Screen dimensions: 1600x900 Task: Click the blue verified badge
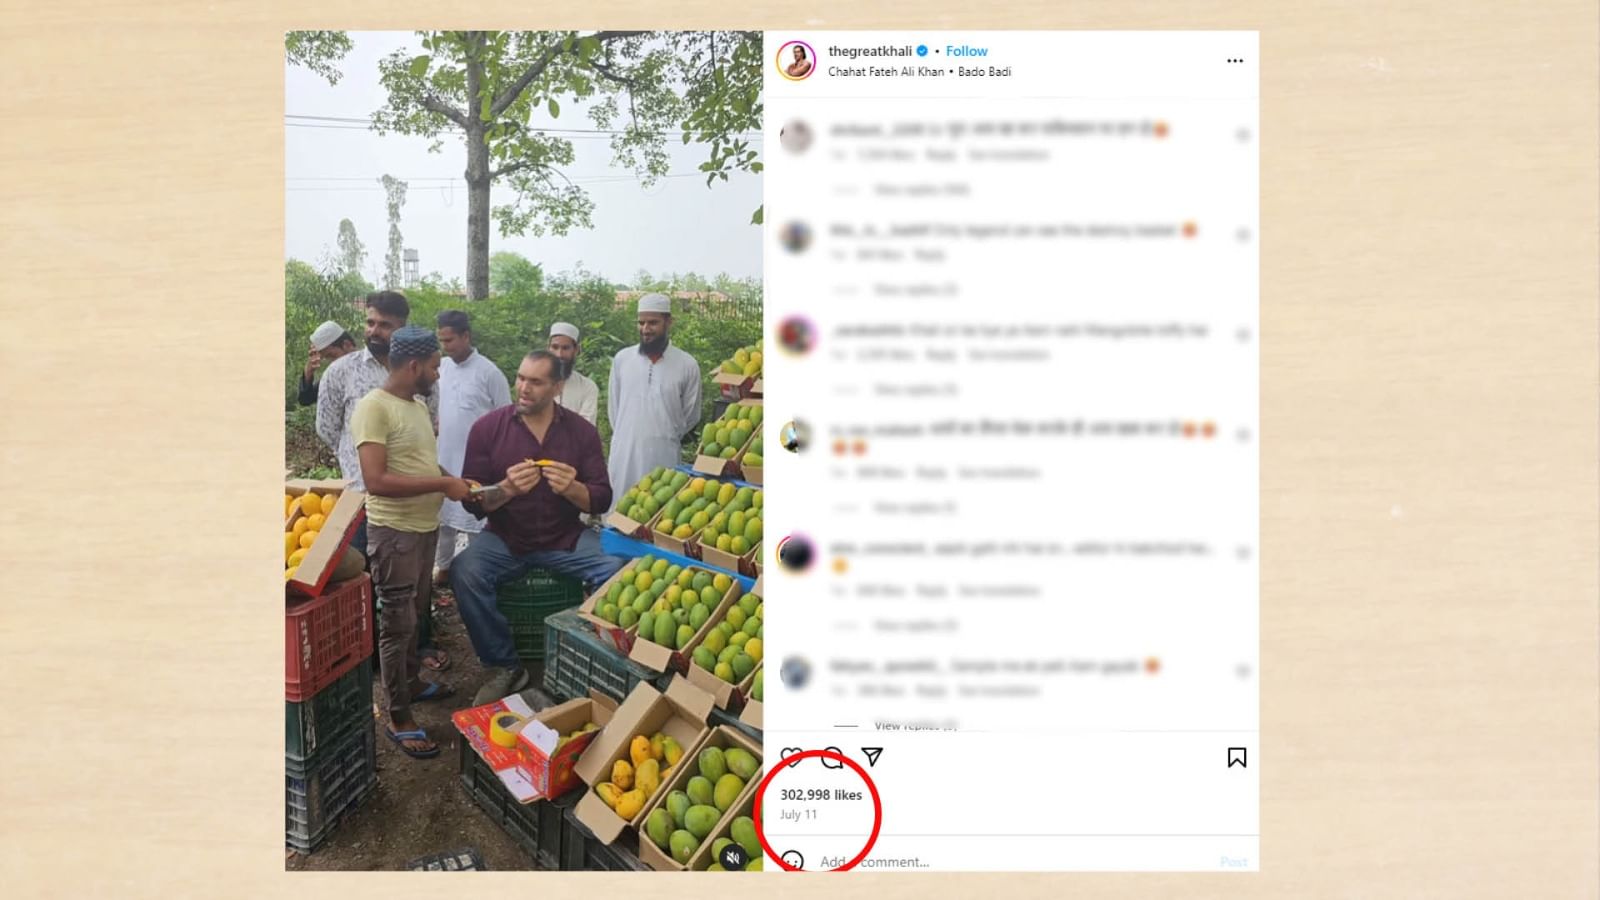pos(923,51)
